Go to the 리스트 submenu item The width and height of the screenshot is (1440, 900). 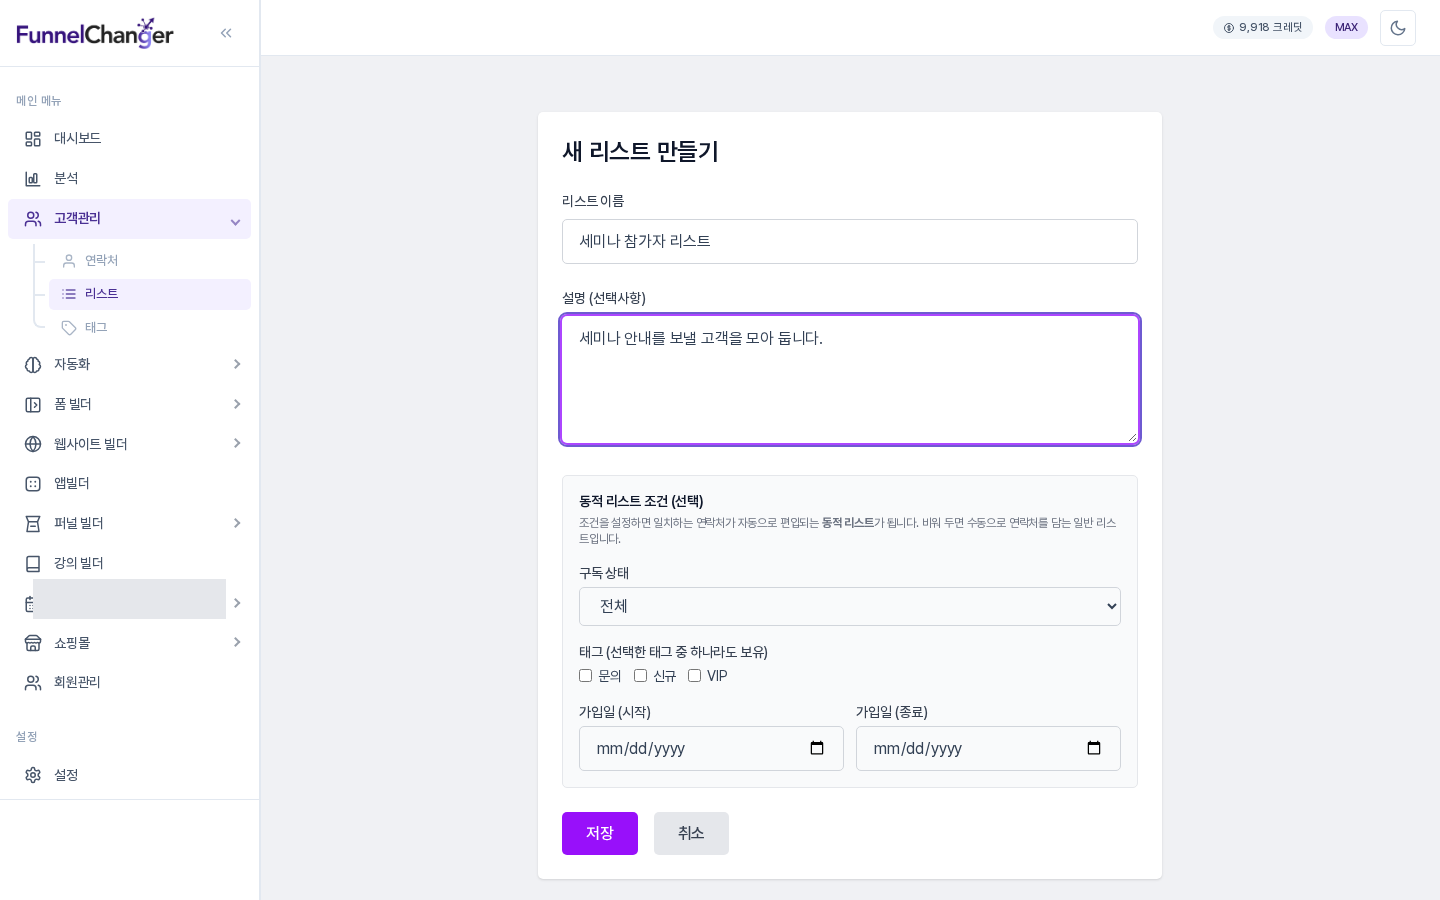coord(150,294)
